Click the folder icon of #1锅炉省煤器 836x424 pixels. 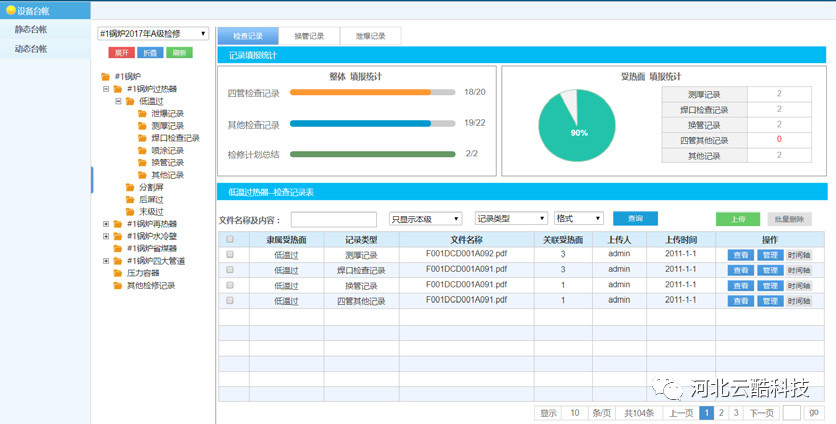tap(118, 249)
